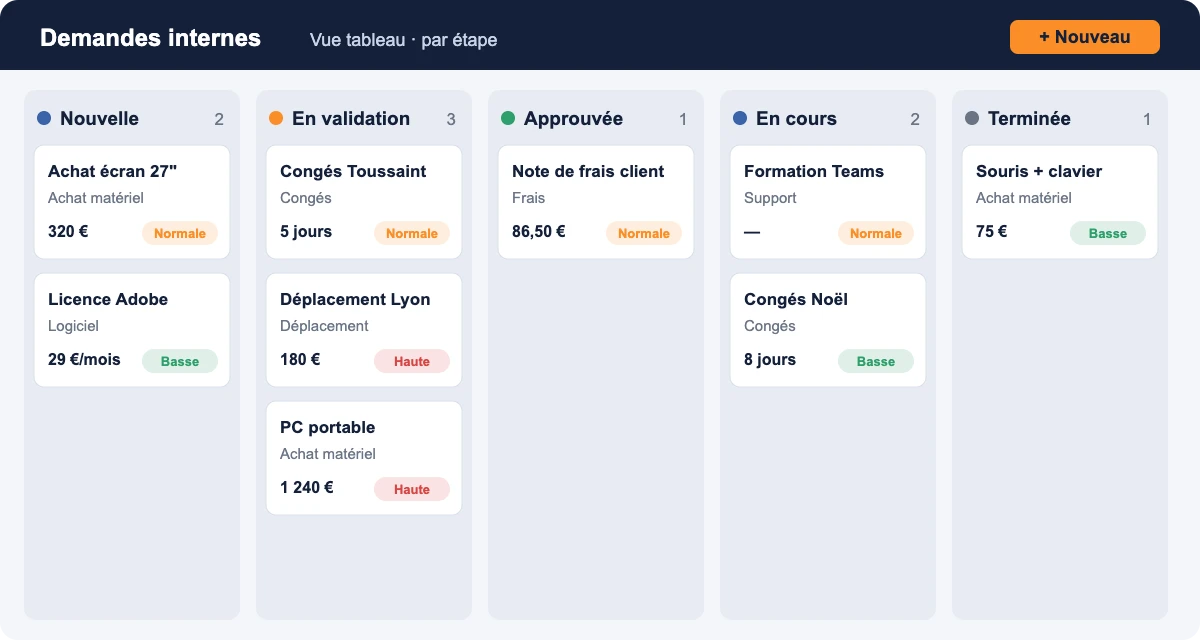Click the green dot beside Approuvée

pyautogui.click(x=508, y=118)
